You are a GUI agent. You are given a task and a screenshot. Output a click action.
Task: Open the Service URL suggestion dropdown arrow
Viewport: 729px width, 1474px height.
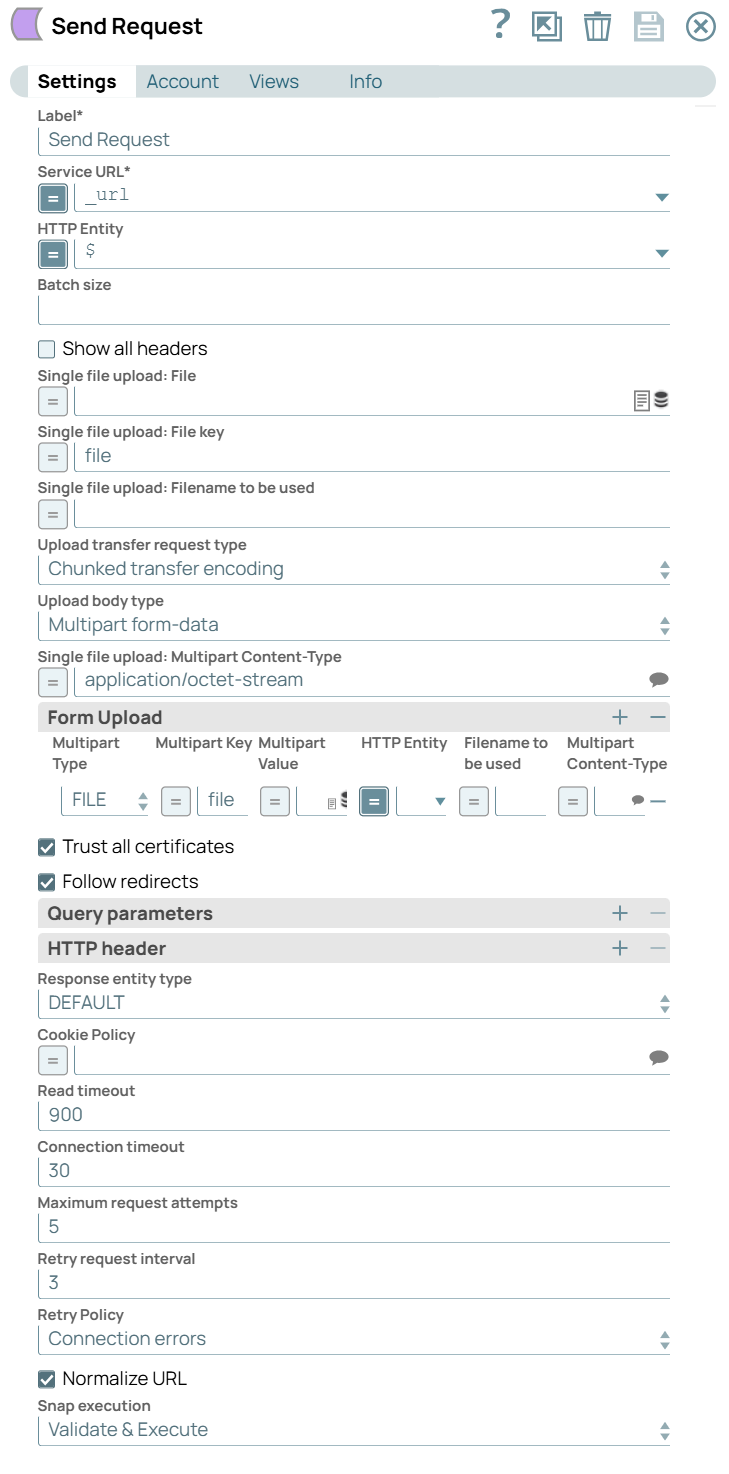[662, 197]
